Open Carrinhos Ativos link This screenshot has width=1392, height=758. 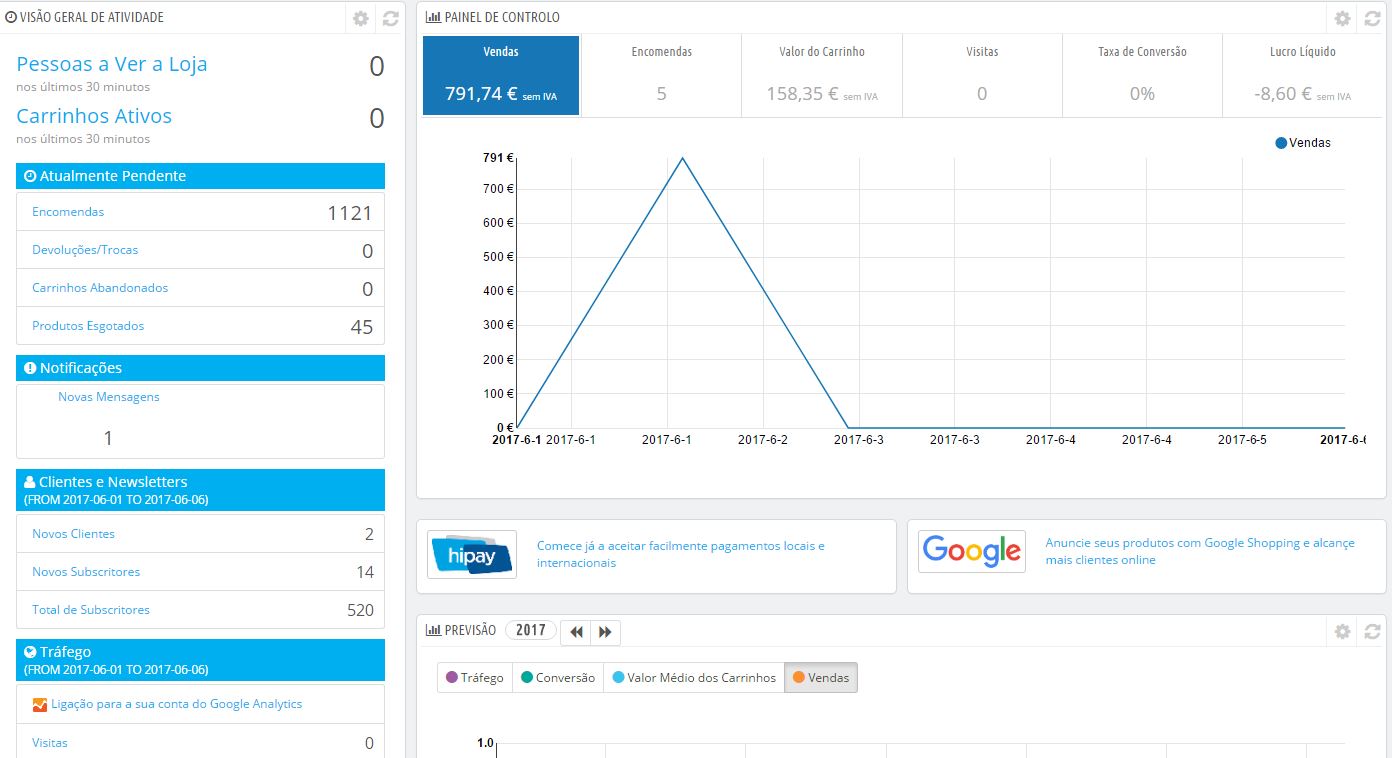pyautogui.click(x=94, y=116)
